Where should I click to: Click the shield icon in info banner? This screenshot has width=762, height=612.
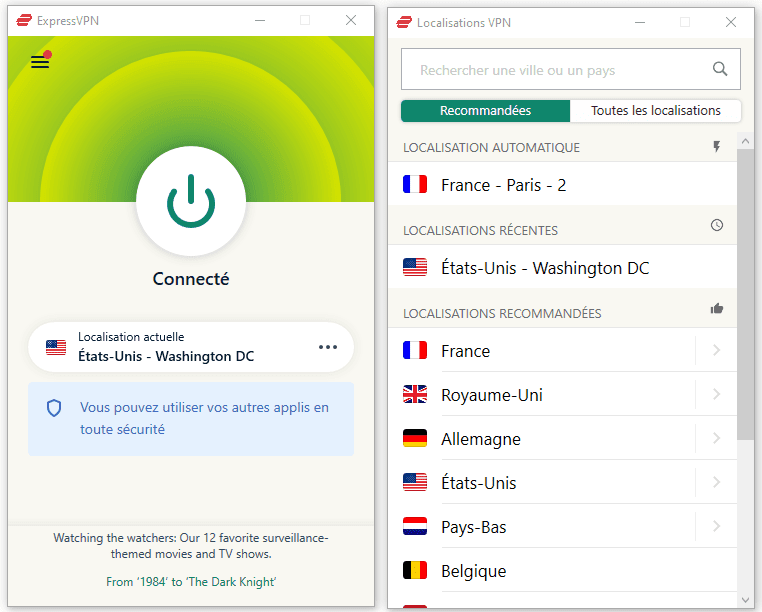click(54, 408)
